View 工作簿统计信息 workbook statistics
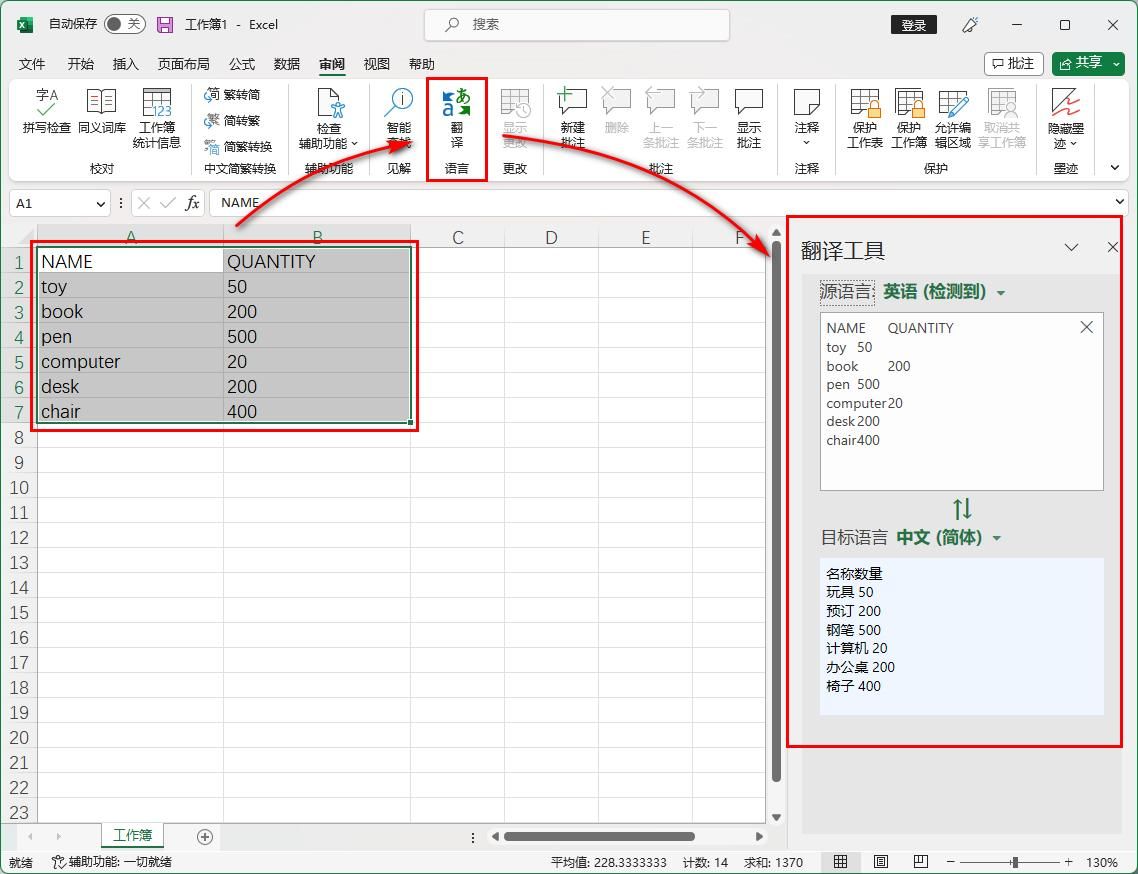Screen dimensions: 1138x874 coord(156,117)
